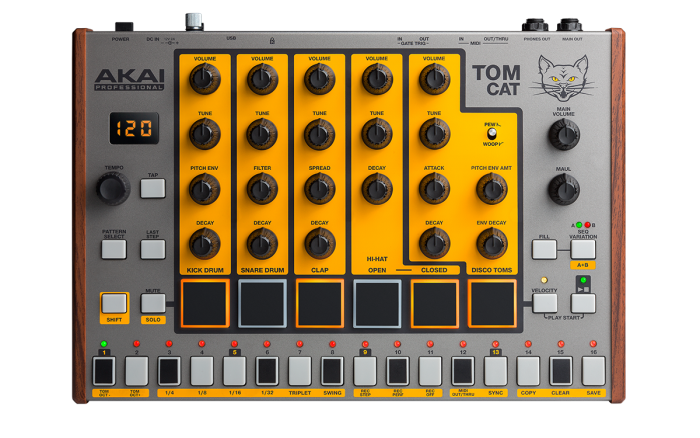The height and width of the screenshot is (438, 700).
Task: Adjust the Kick Drum Pitch Env knob
Action: (204, 189)
